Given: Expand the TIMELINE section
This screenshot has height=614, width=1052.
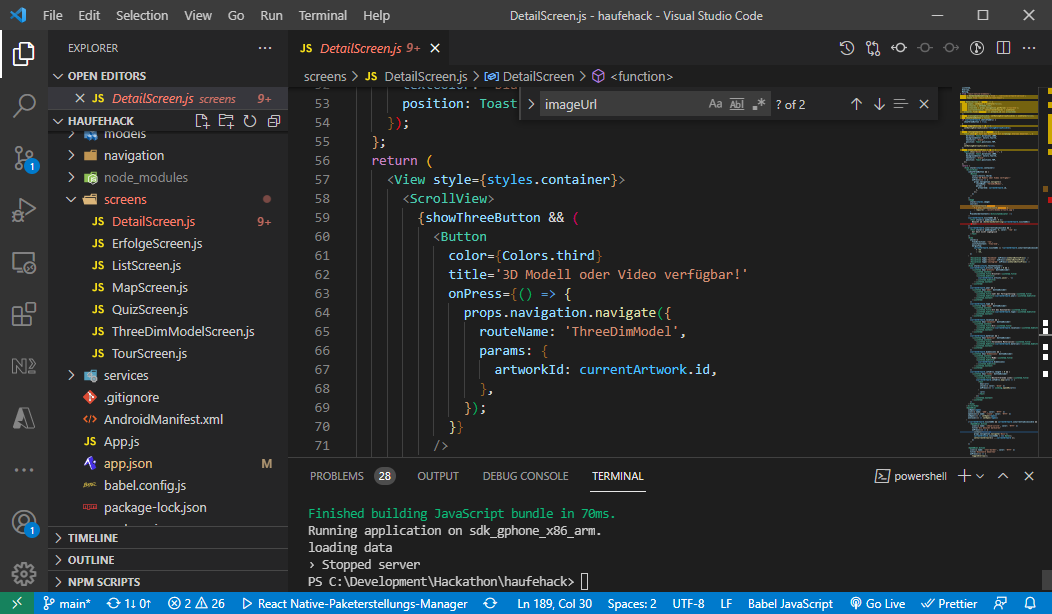Looking at the screenshot, I should [92, 538].
